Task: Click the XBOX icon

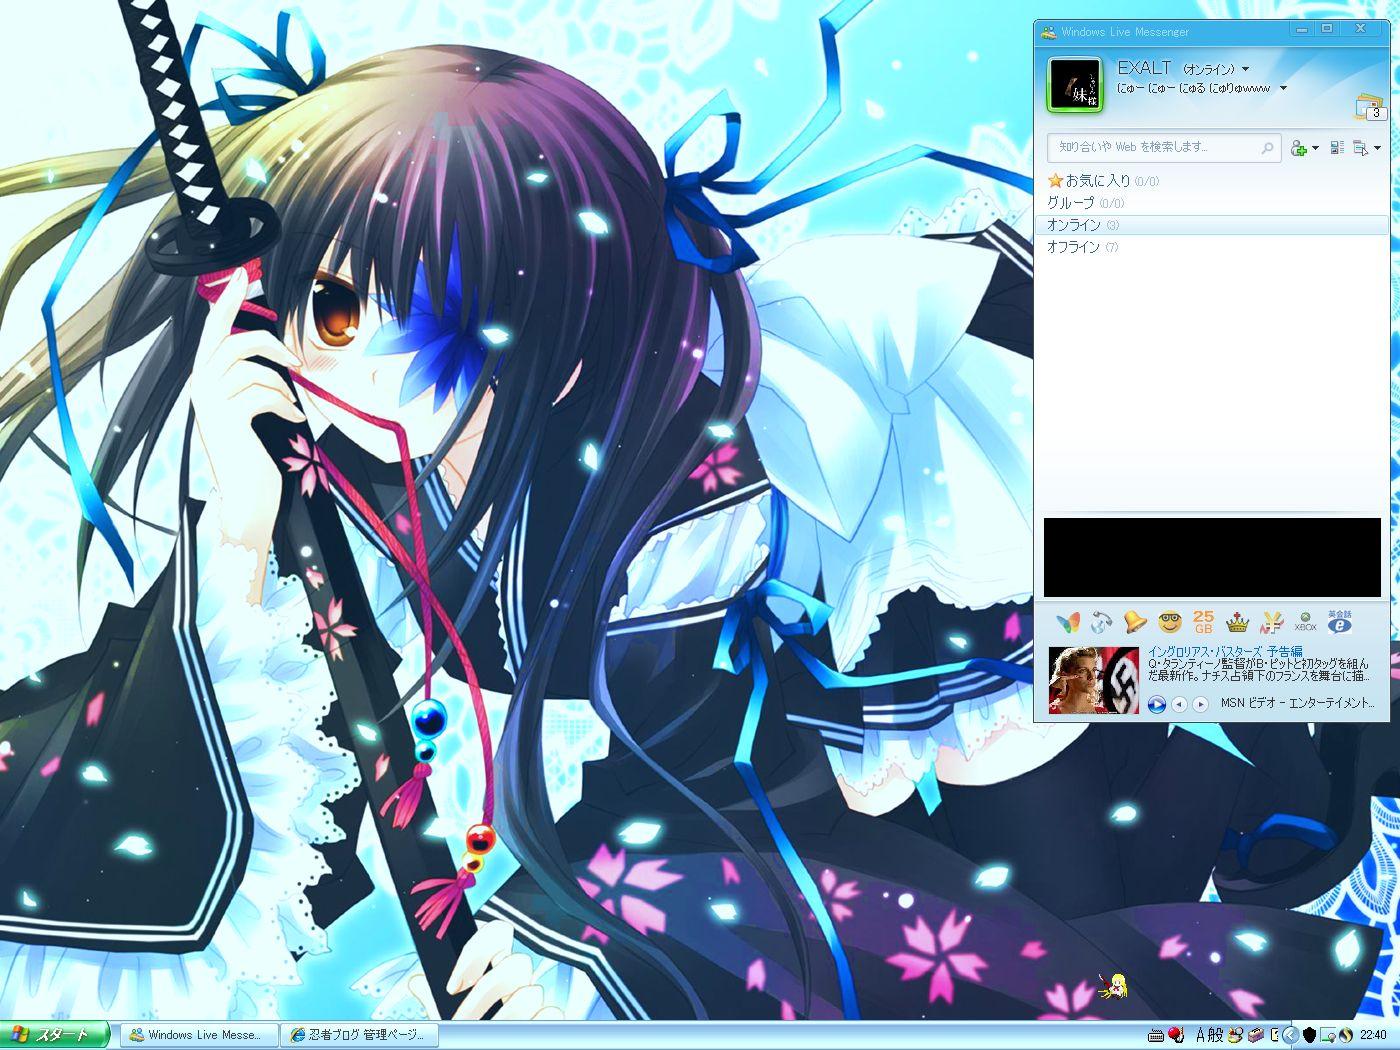Action: pyautogui.click(x=1305, y=622)
